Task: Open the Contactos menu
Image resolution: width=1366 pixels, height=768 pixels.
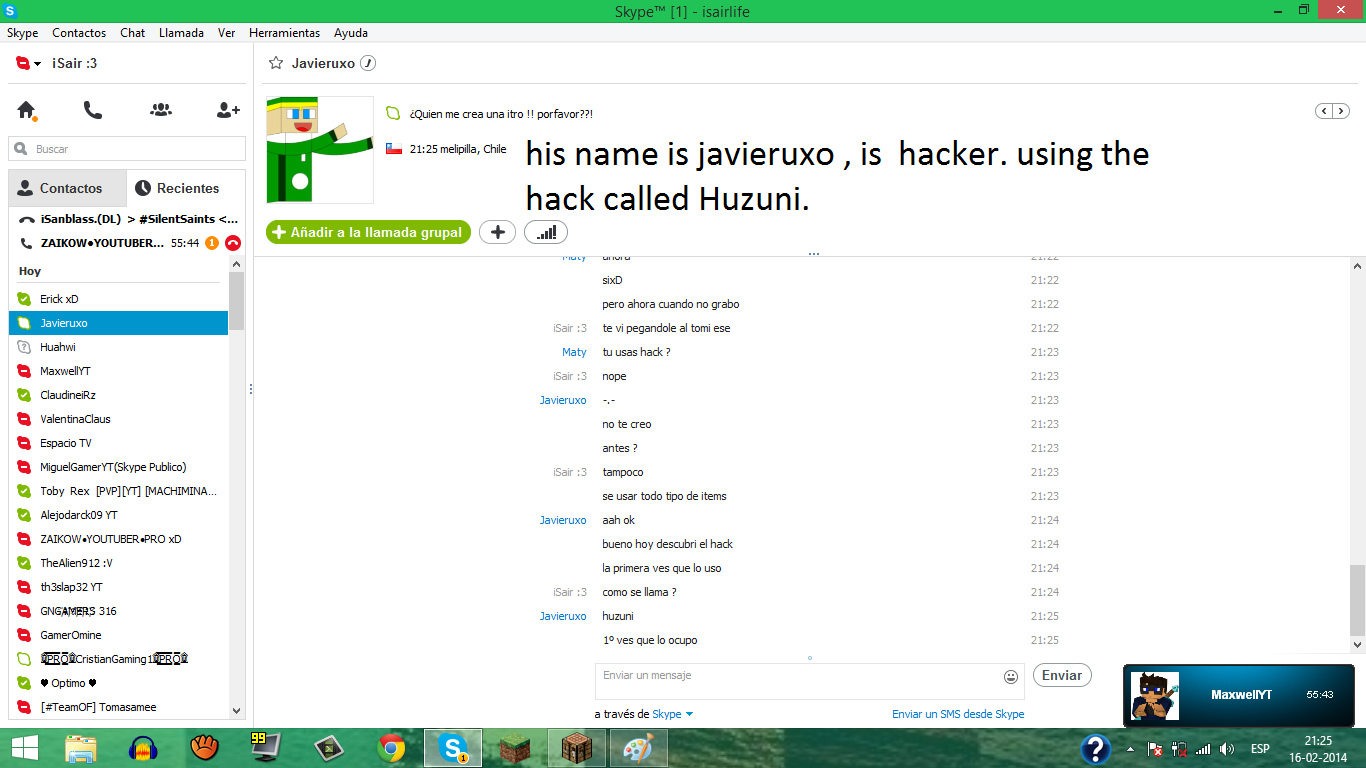Action: (79, 33)
